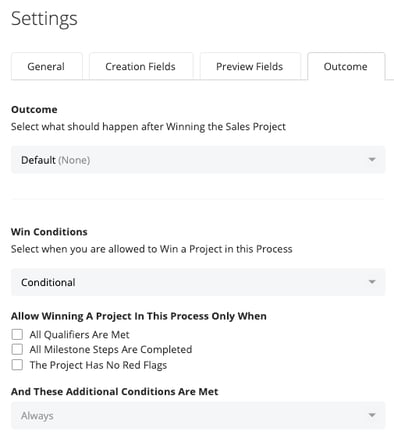Click the All Milestone Steps Are Completed label
The height and width of the screenshot is (438, 394).
coord(111,350)
